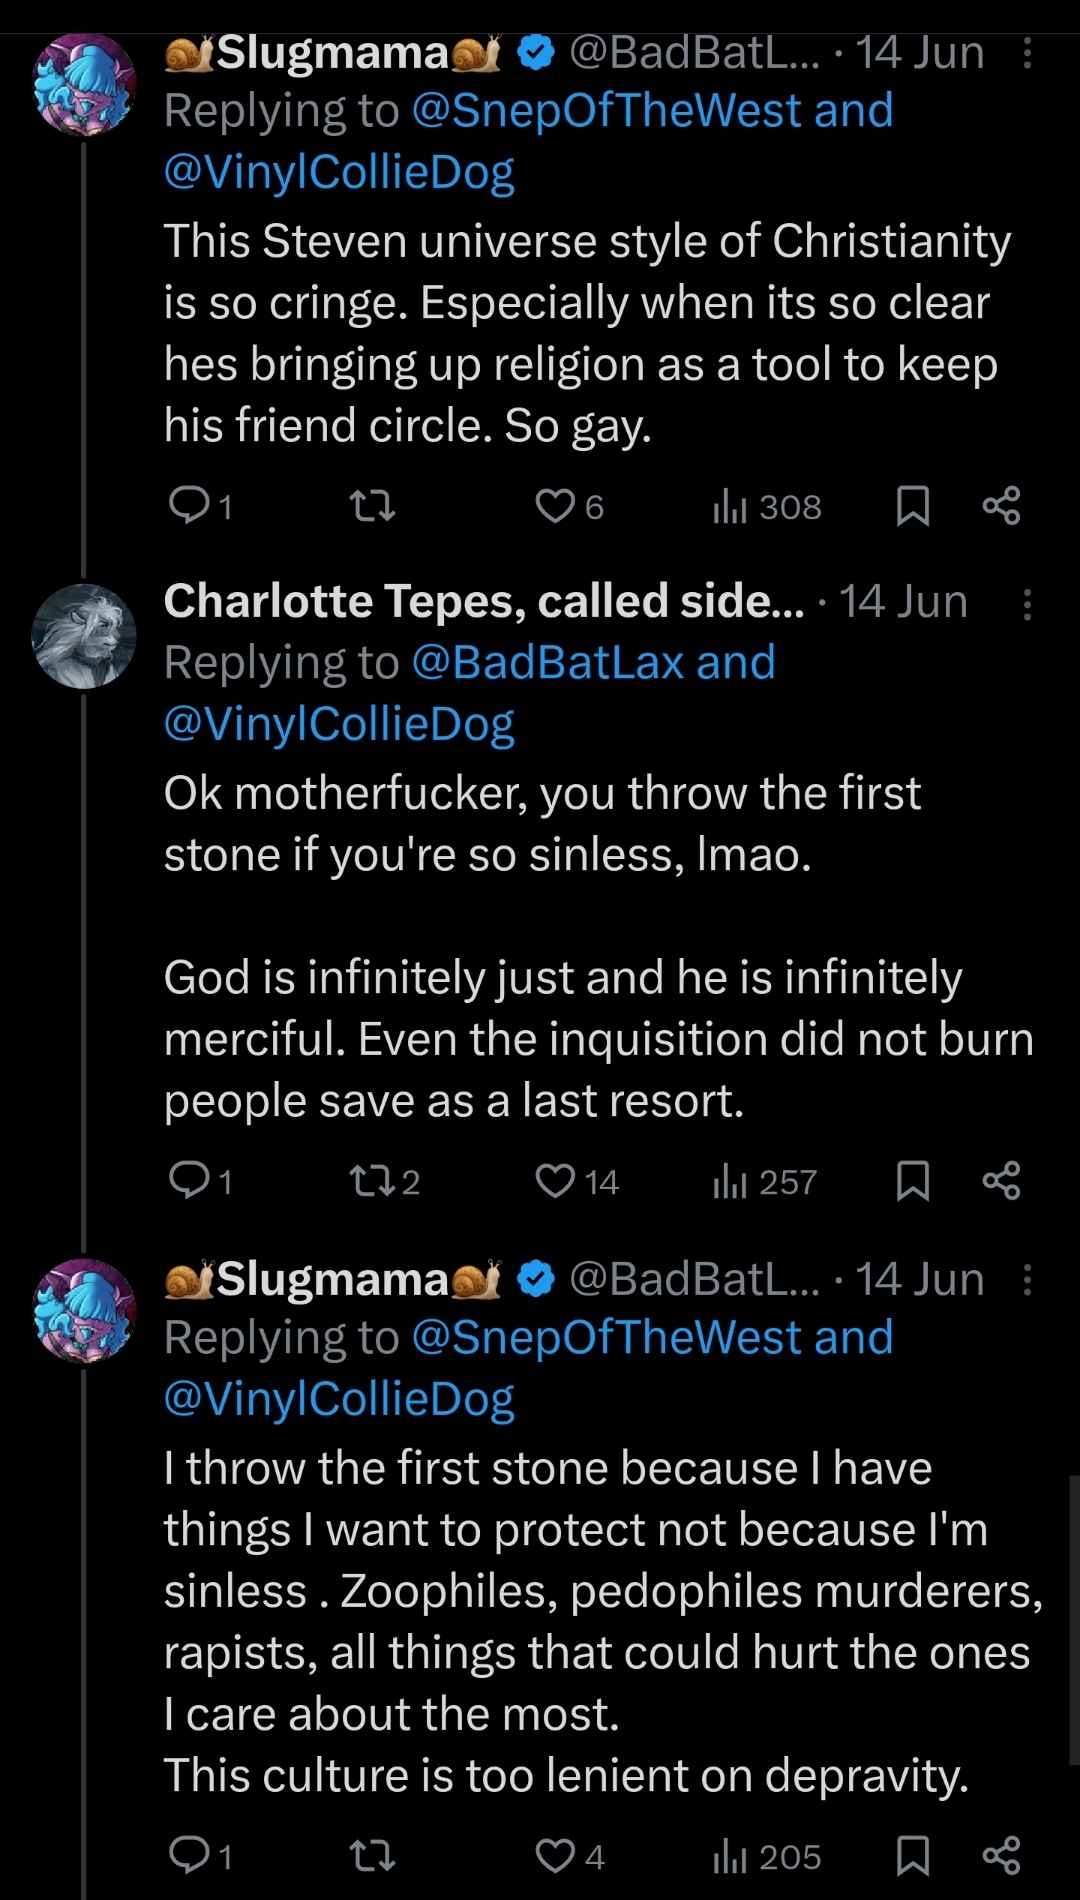1080x1900 pixels.
Task: Bookmark the Charlotte Tepes reply
Action: click(x=912, y=1181)
